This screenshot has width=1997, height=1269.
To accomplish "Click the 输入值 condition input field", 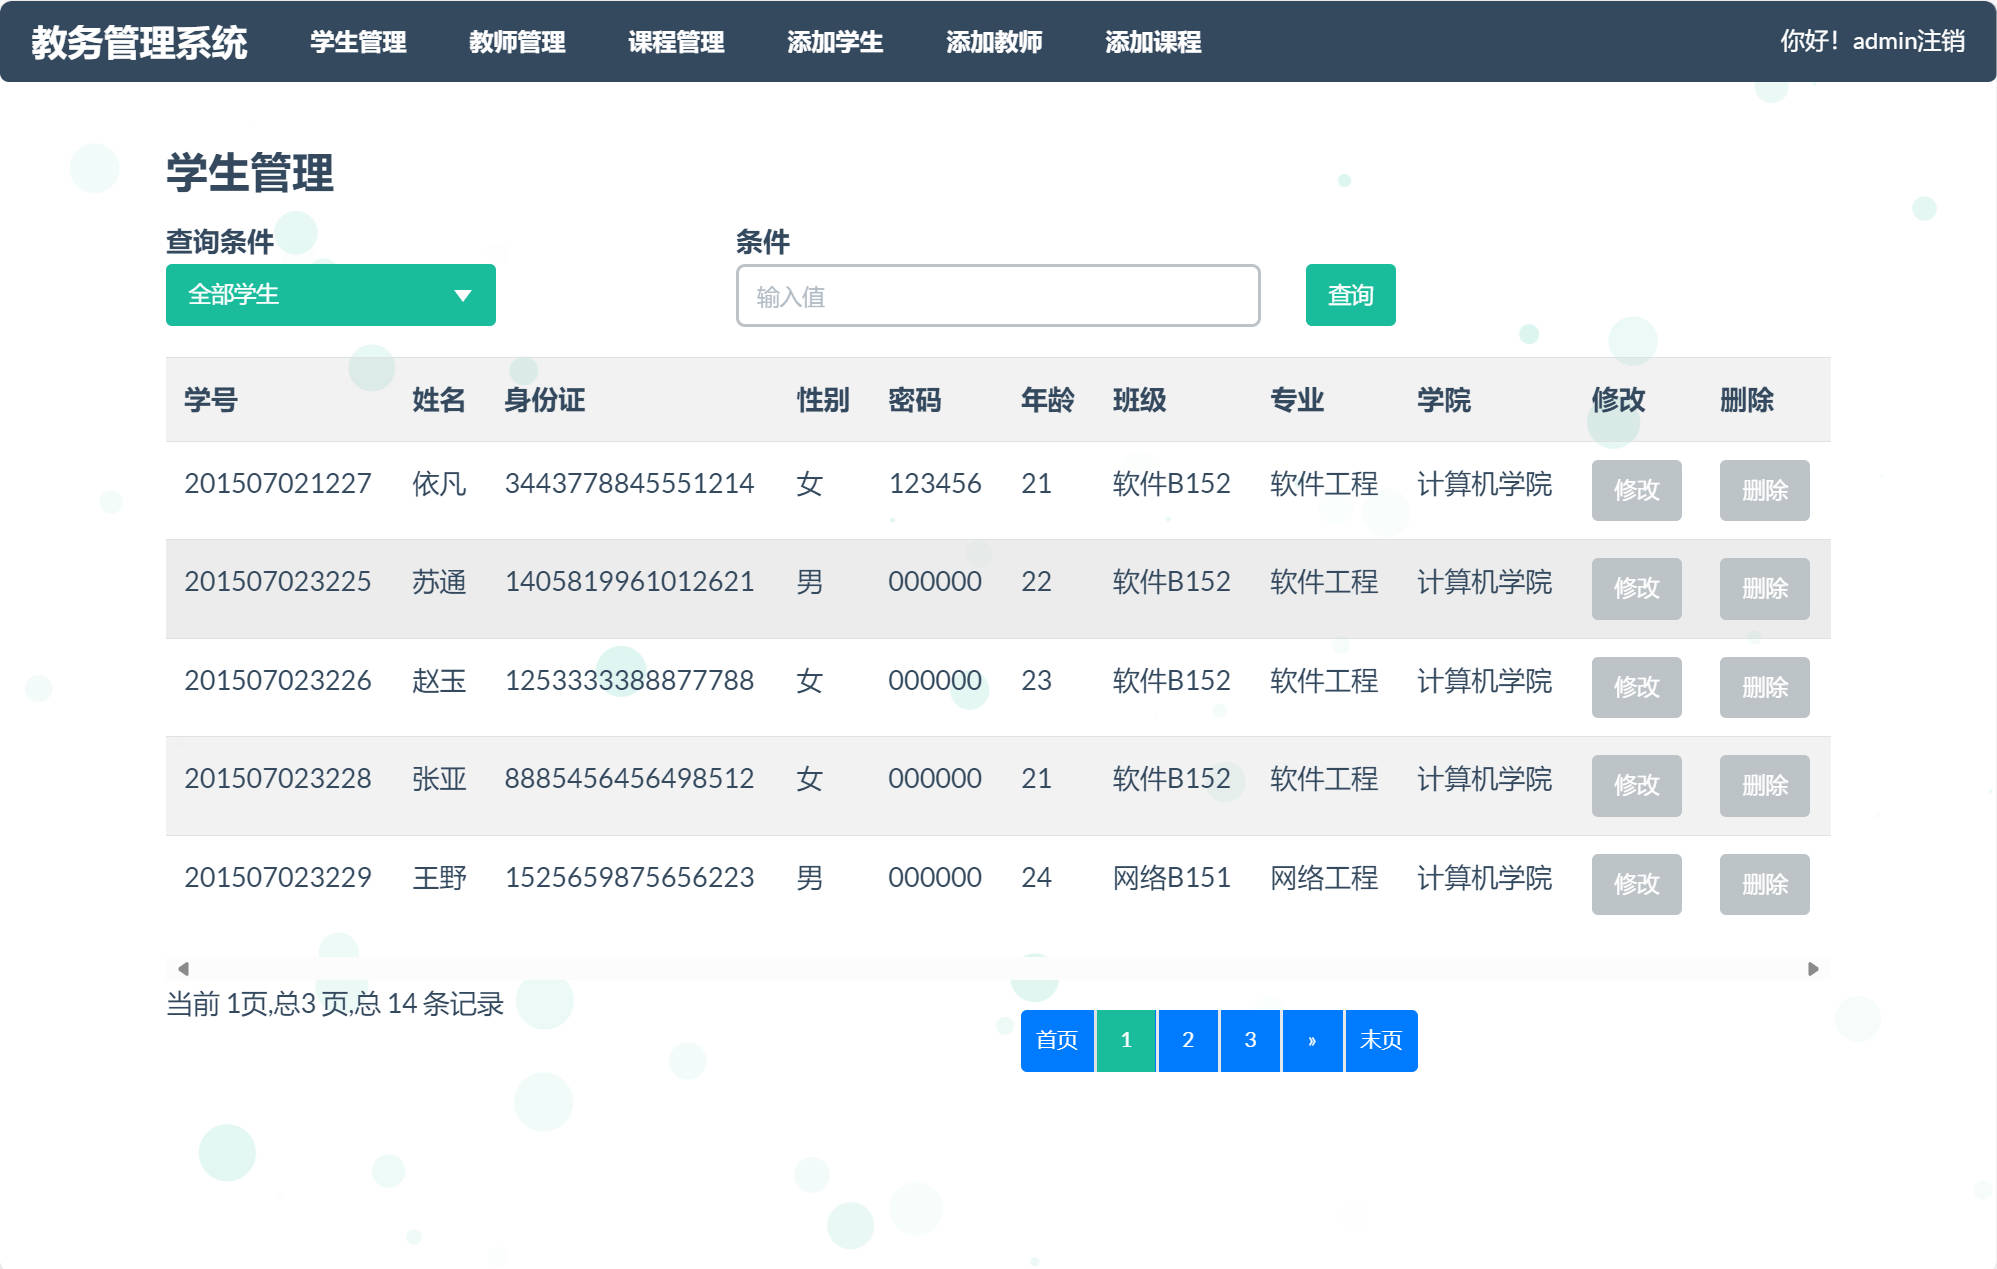I will point(997,295).
